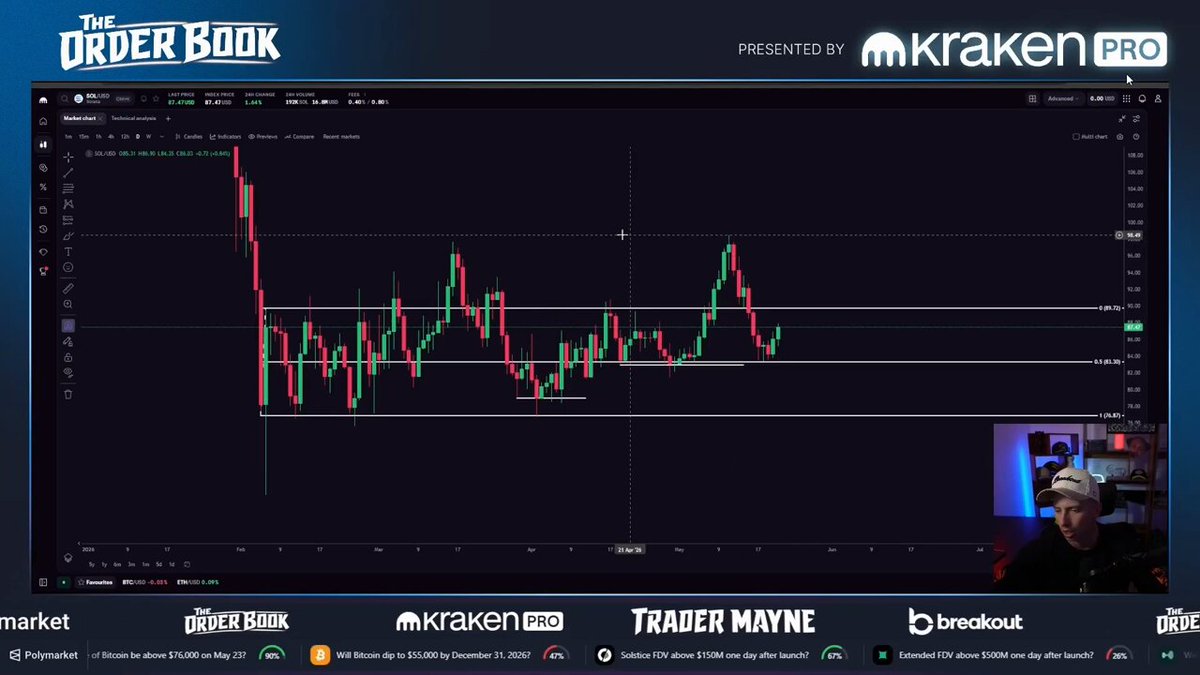Image resolution: width=1200 pixels, height=675 pixels.
Task: Select the 4h timeframe
Action: pos(111,137)
